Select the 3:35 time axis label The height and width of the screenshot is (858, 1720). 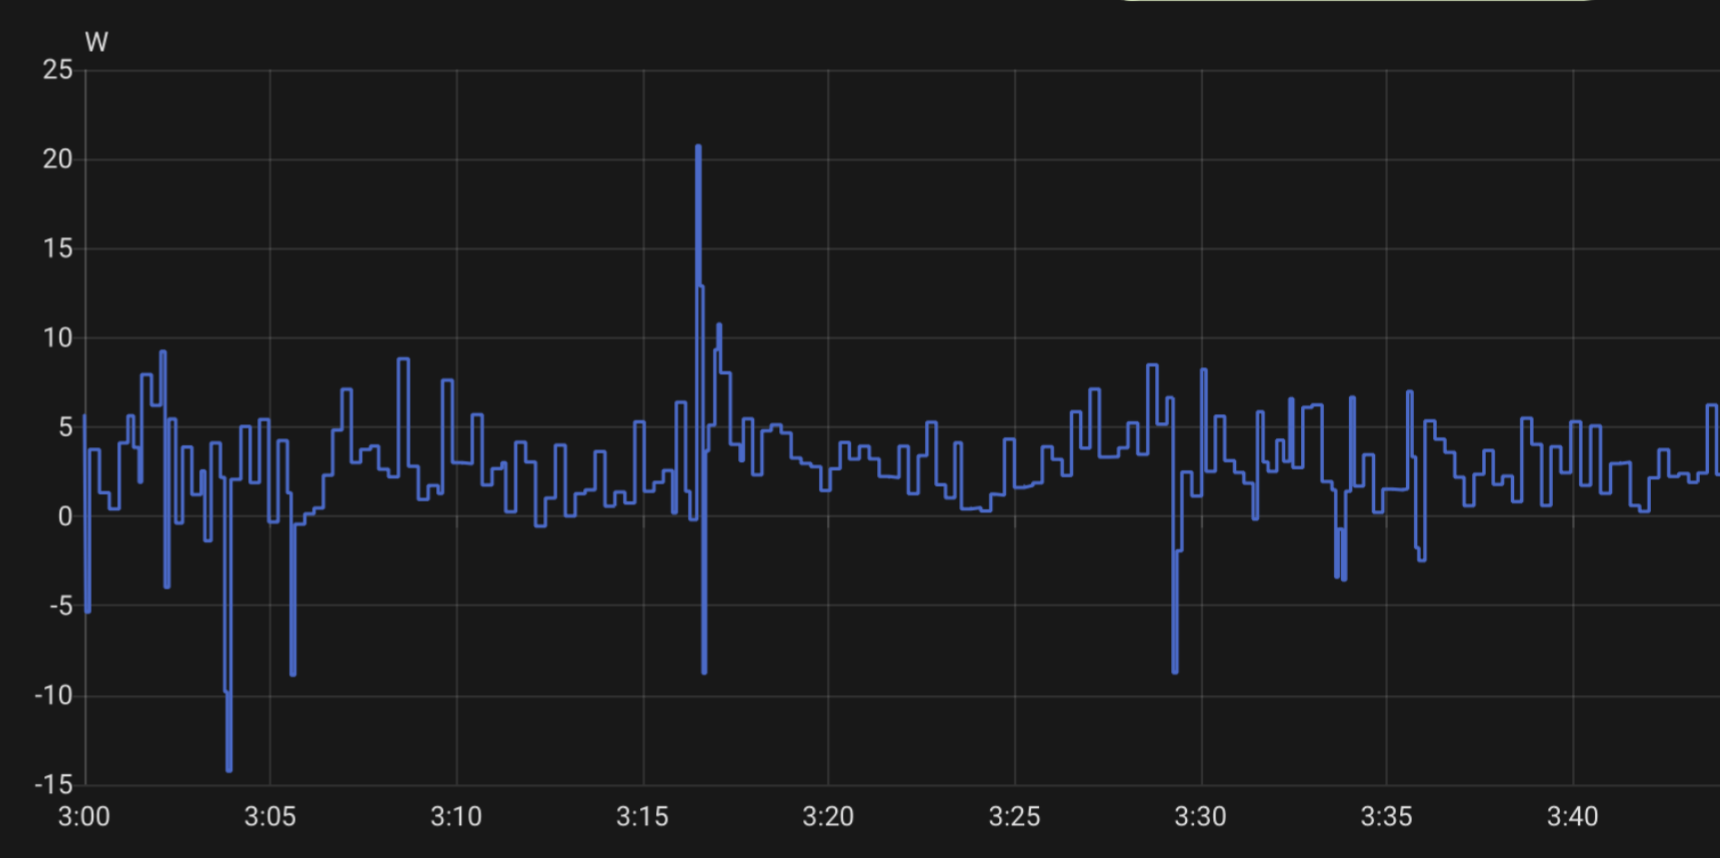tap(1386, 817)
